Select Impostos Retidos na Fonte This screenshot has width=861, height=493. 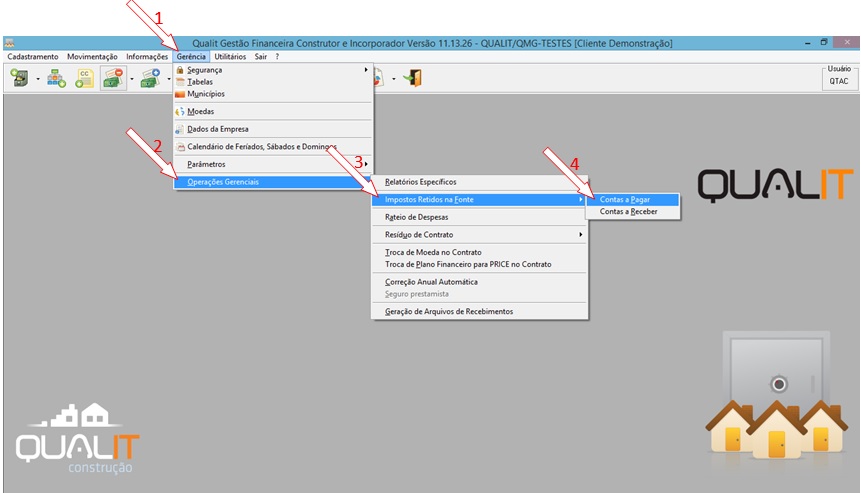tap(479, 199)
